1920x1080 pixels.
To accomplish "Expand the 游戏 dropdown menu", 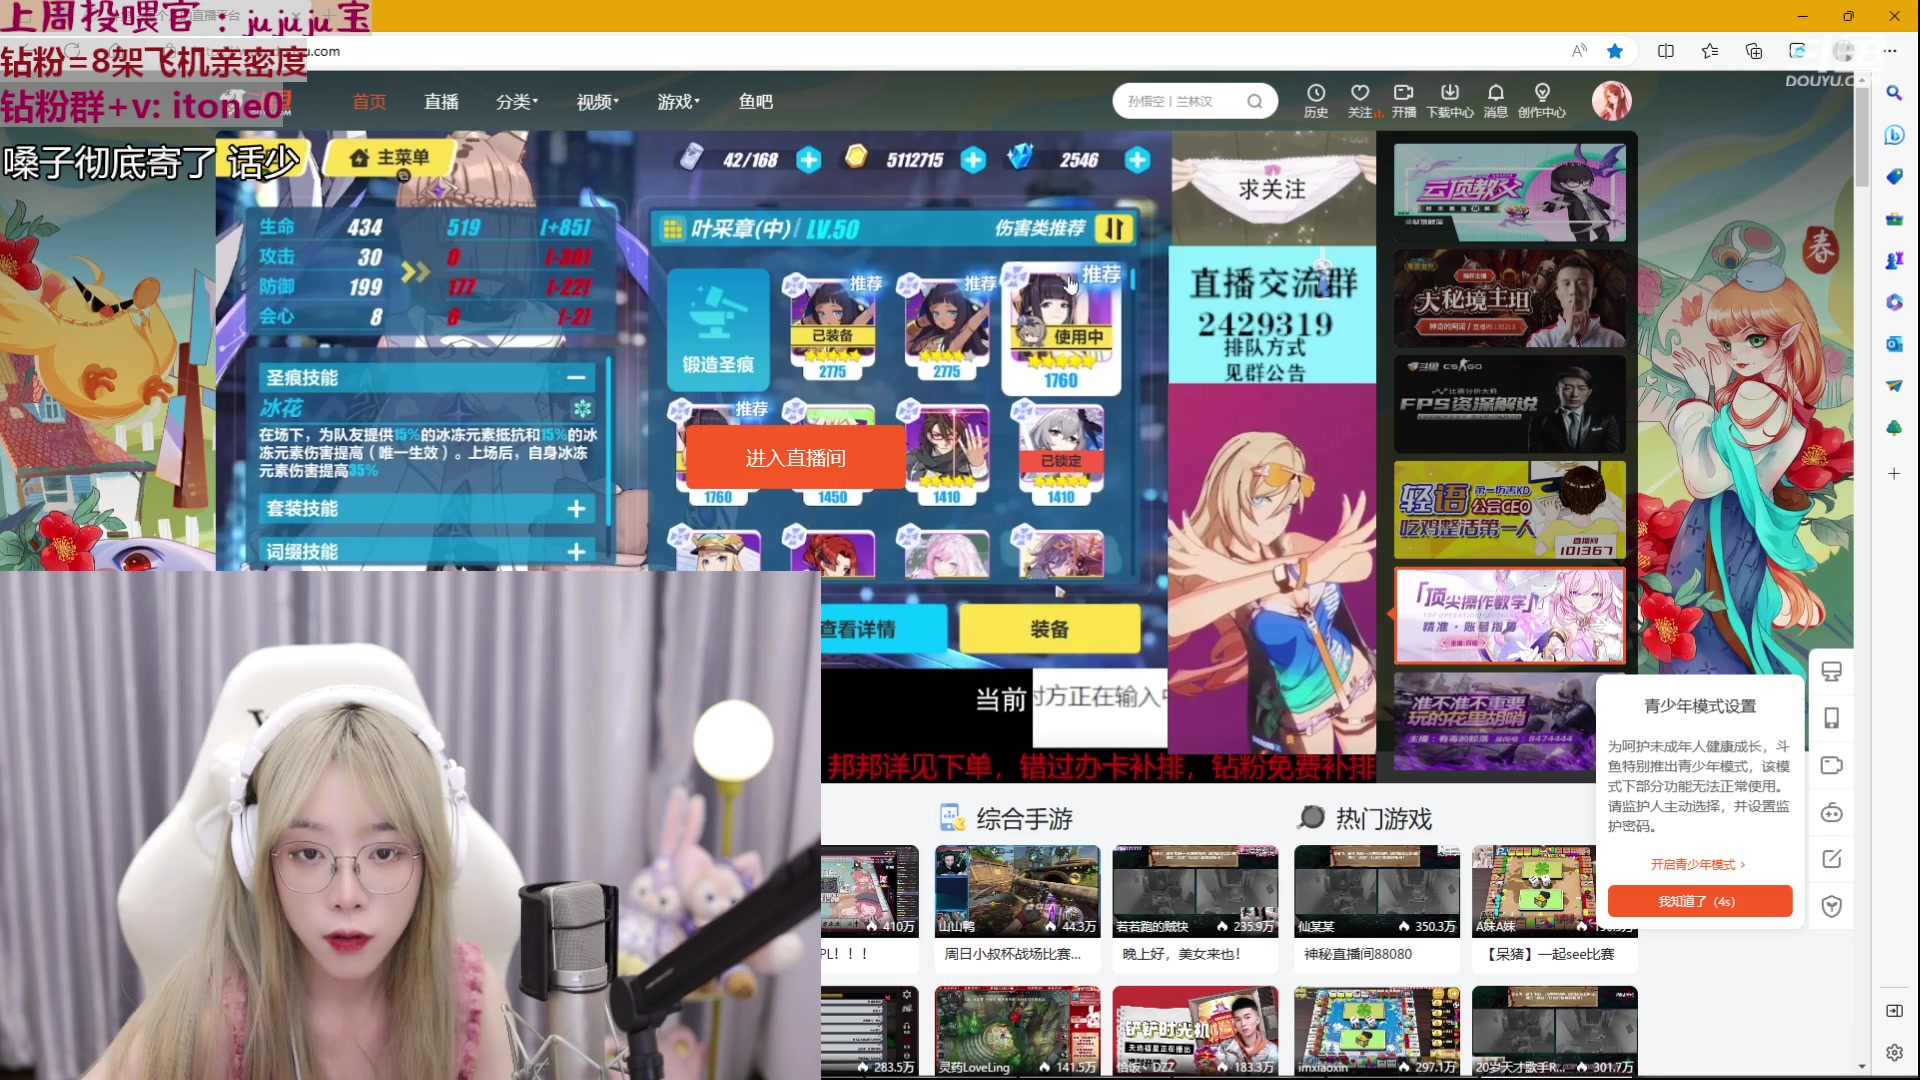I will coord(678,102).
